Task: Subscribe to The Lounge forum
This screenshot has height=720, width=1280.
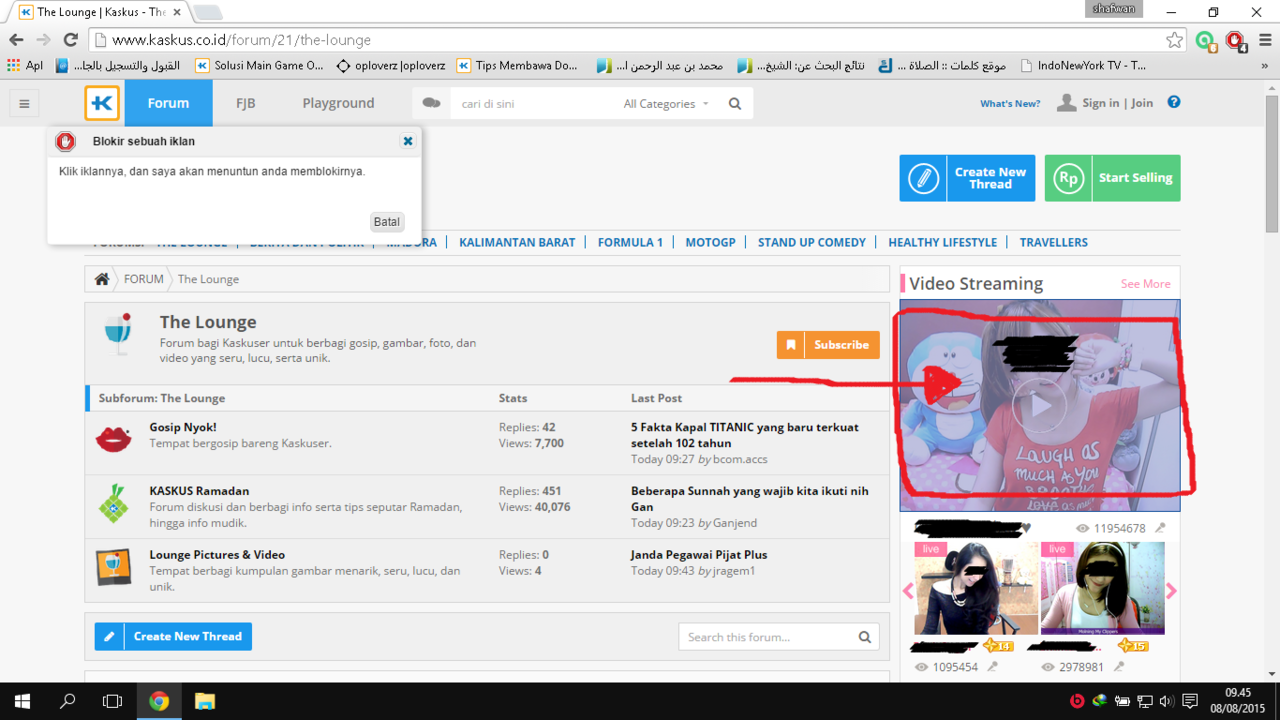Action: pos(828,345)
